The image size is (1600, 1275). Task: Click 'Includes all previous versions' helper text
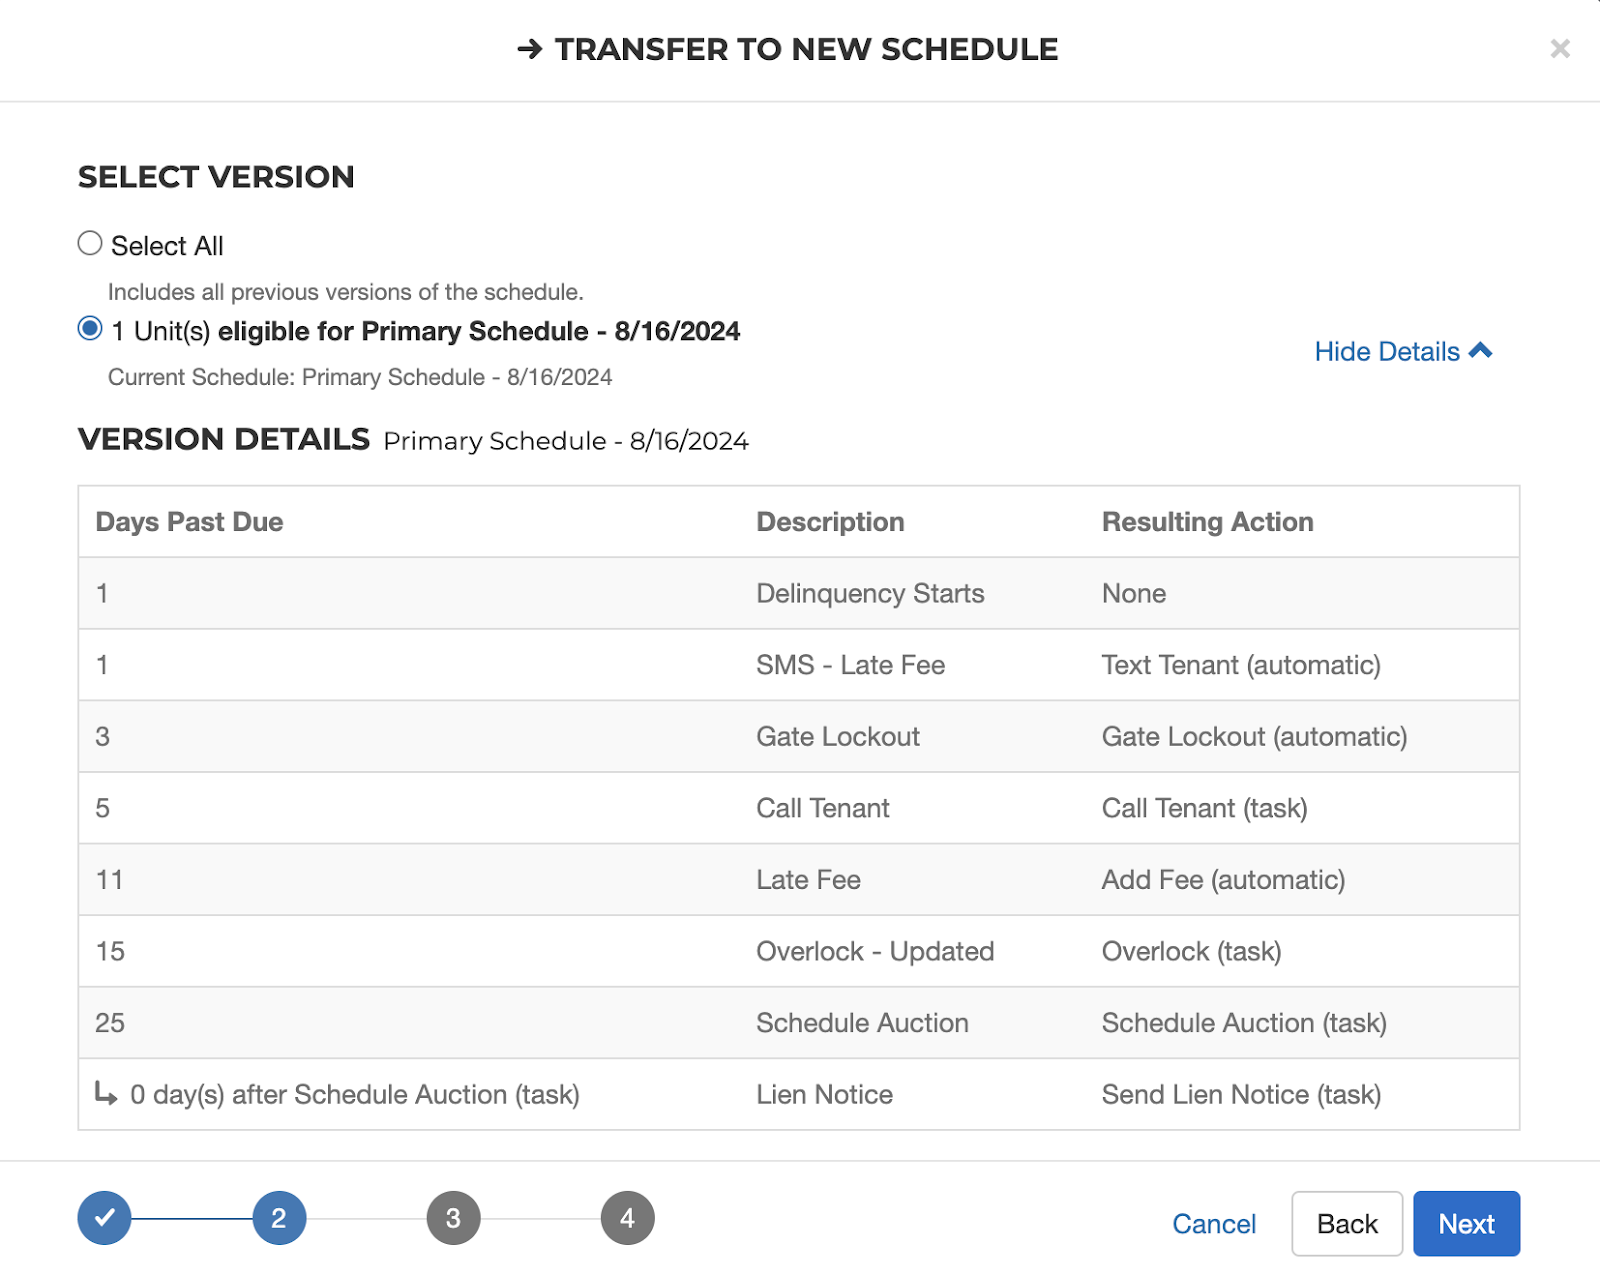[x=345, y=292]
